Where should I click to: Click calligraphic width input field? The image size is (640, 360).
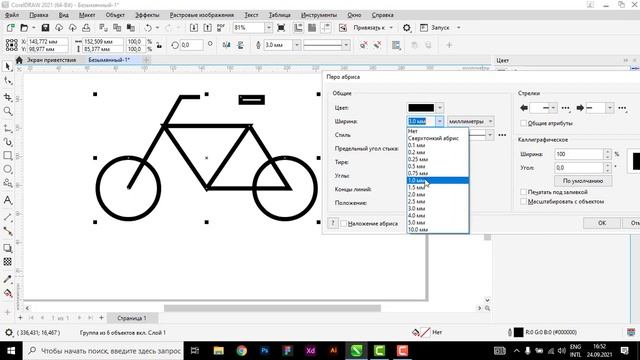[x=578, y=154]
